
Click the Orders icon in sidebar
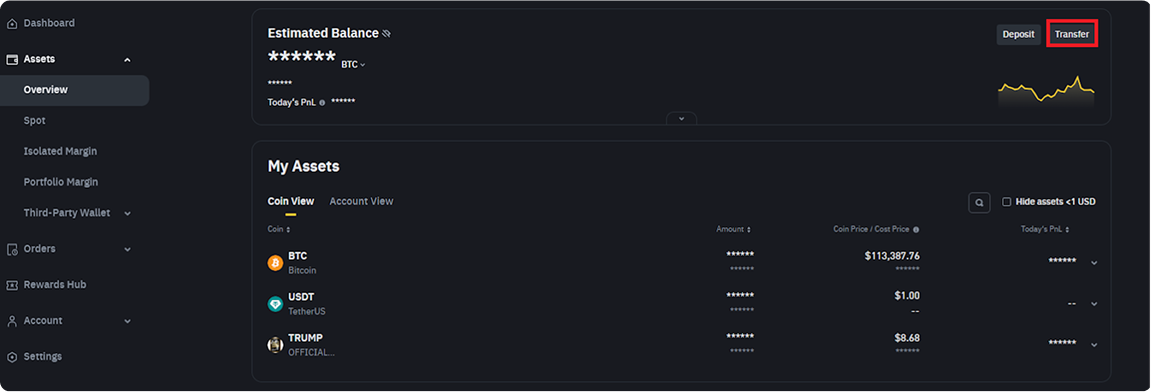12,250
